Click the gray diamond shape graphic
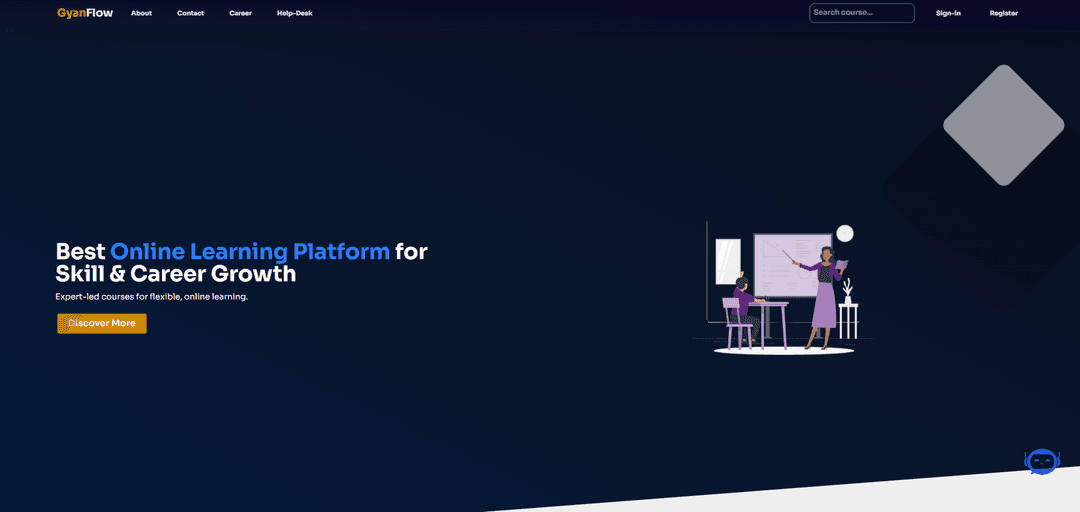Screen dimensions: 1080x512 pyautogui.click(x=1003, y=125)
